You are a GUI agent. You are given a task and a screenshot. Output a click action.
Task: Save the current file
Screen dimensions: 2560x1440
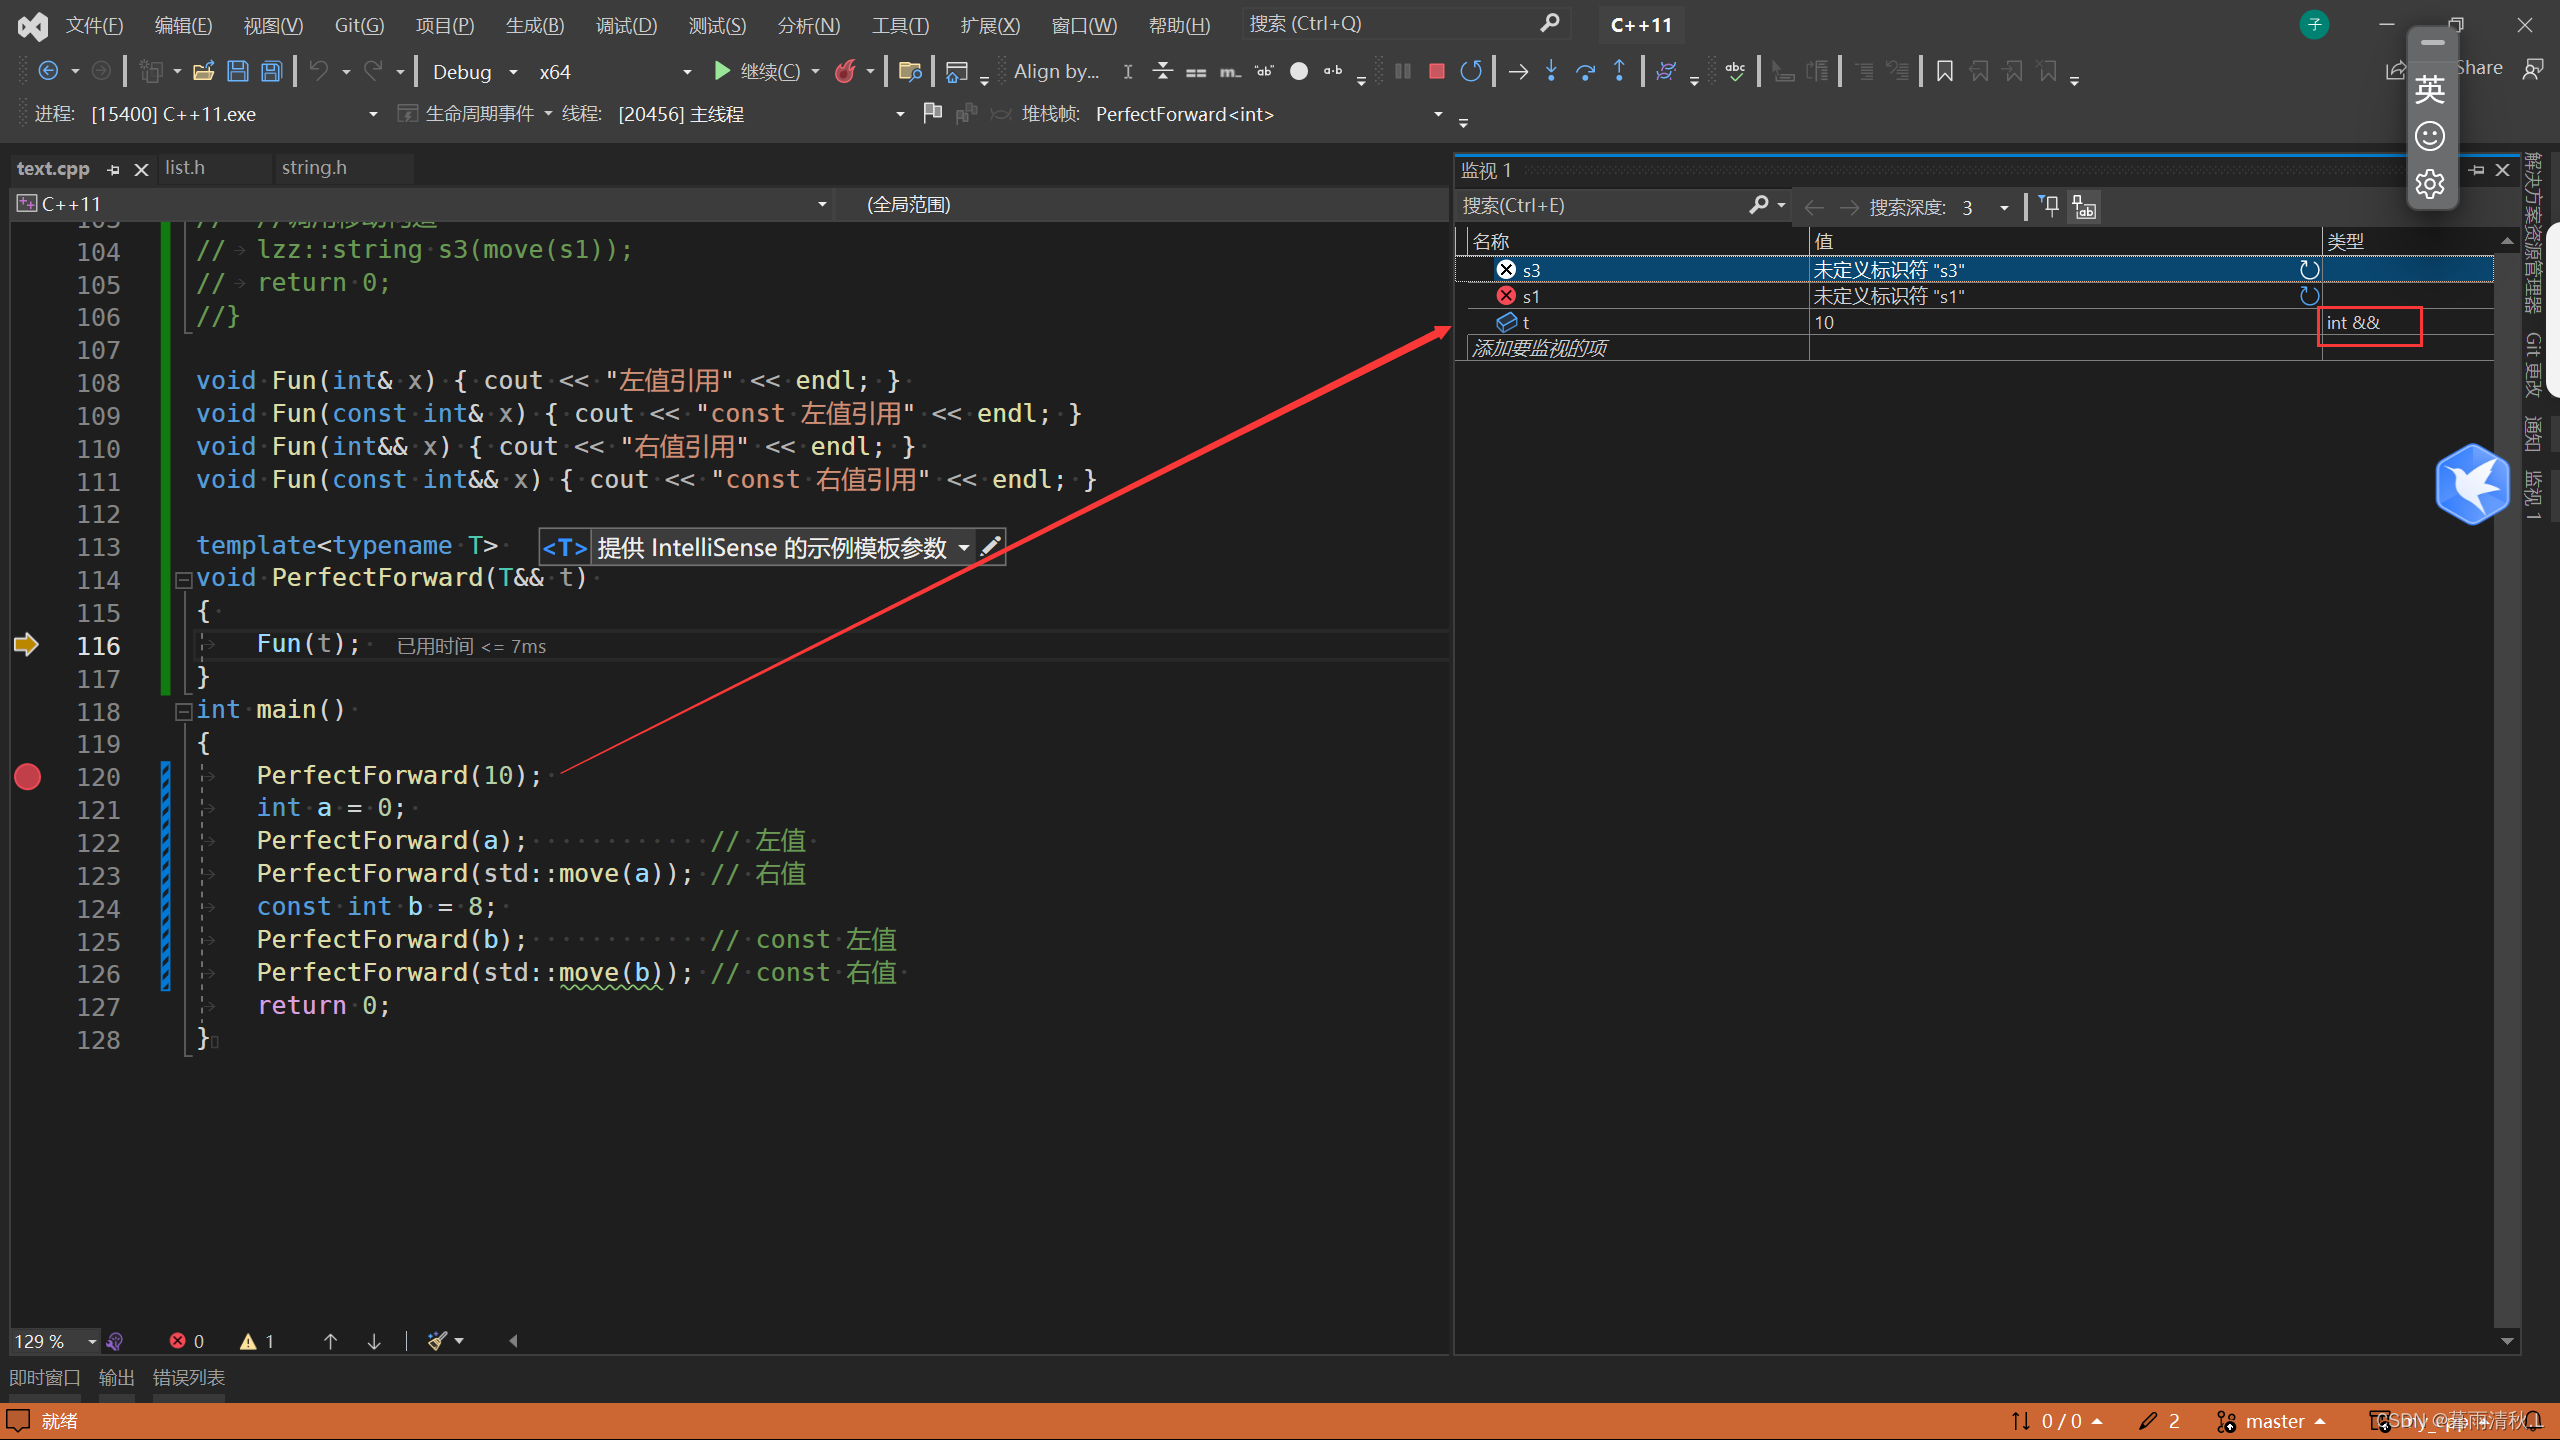pos(237,71)
